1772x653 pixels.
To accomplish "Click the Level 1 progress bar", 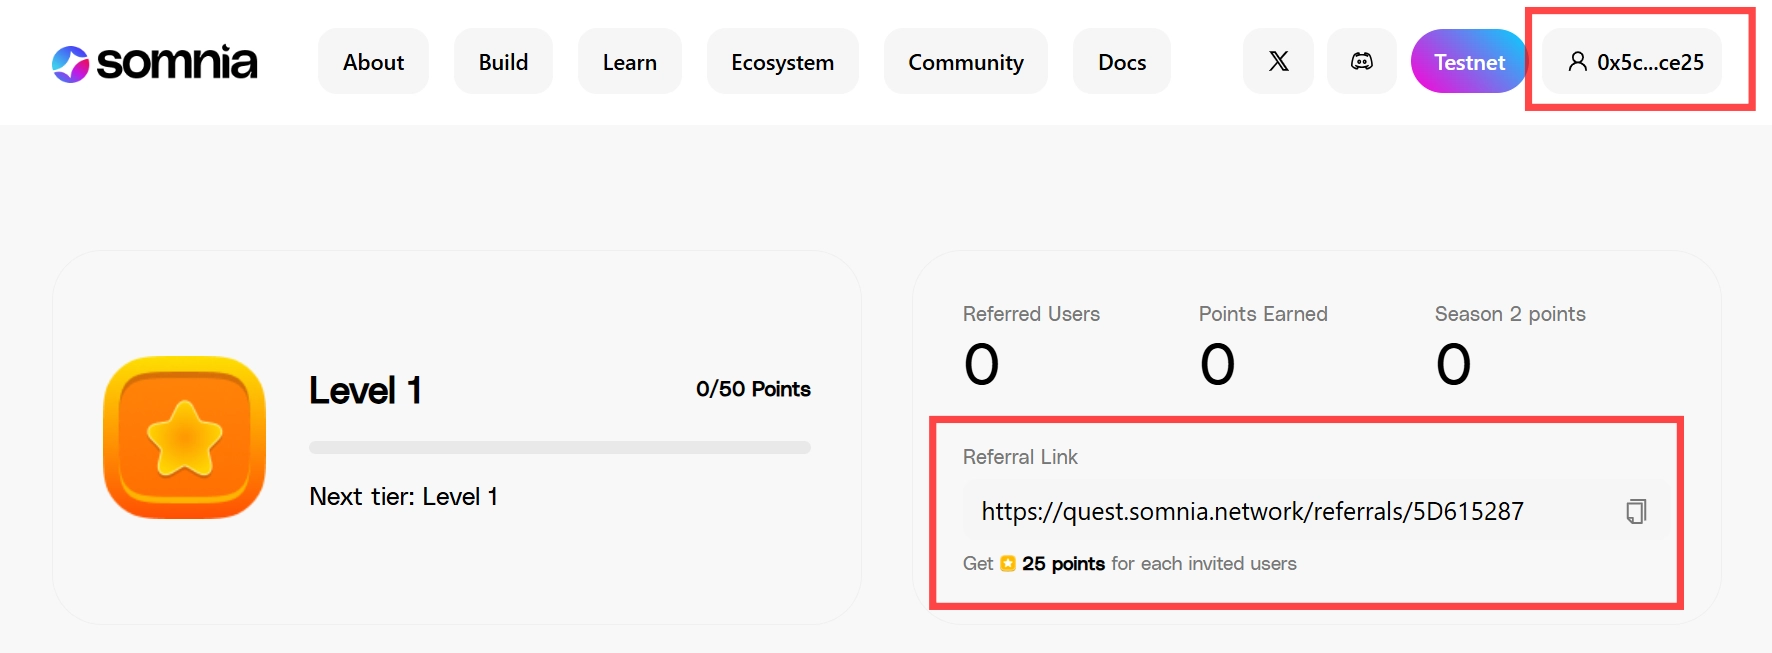I will click(558, 448).
